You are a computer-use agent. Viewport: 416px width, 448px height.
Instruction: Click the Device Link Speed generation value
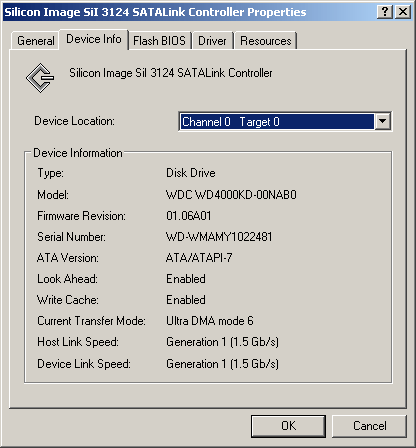222,364
